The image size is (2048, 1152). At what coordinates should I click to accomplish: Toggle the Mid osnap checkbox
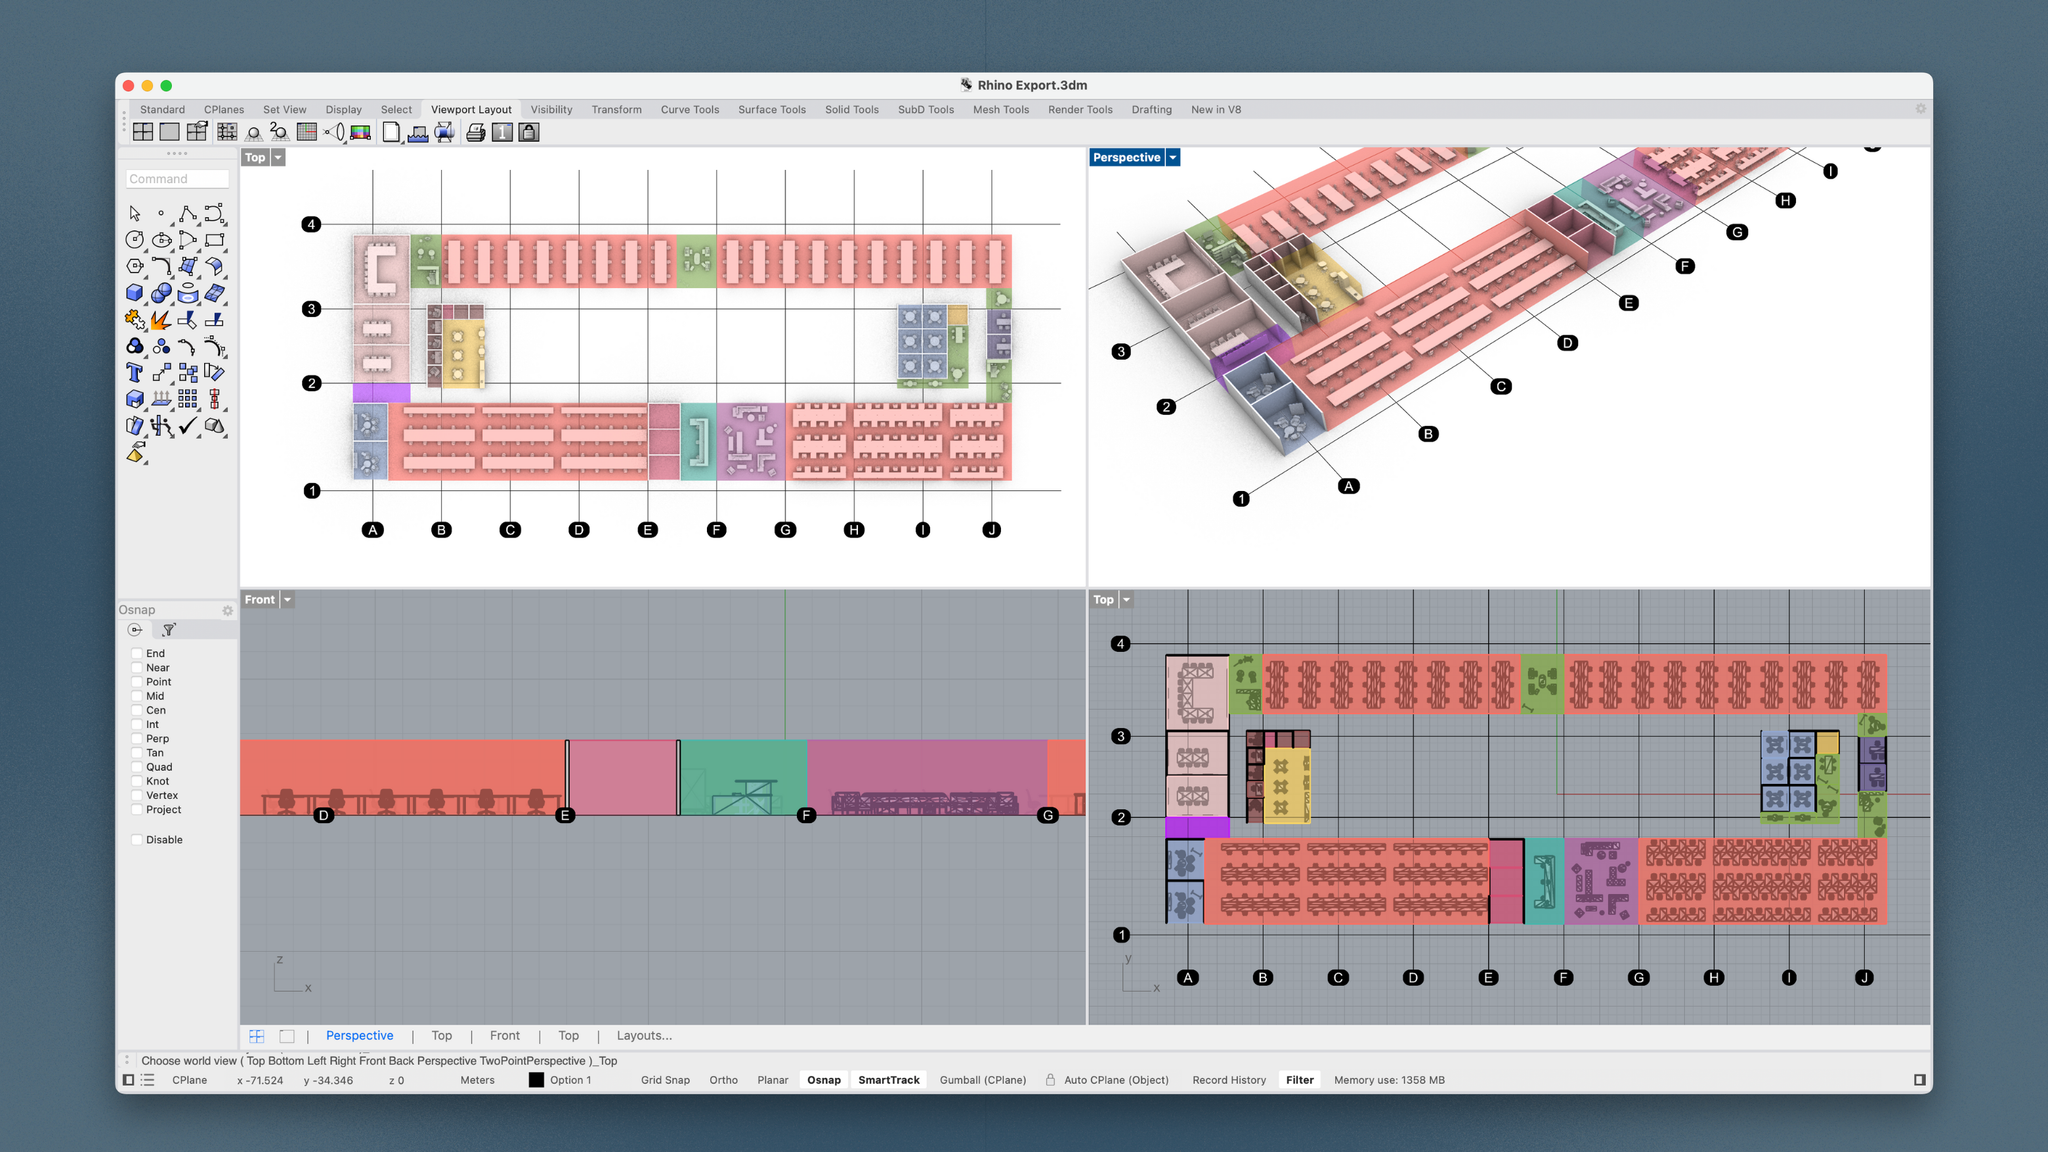pyautogui.click(x=137, y=696)
